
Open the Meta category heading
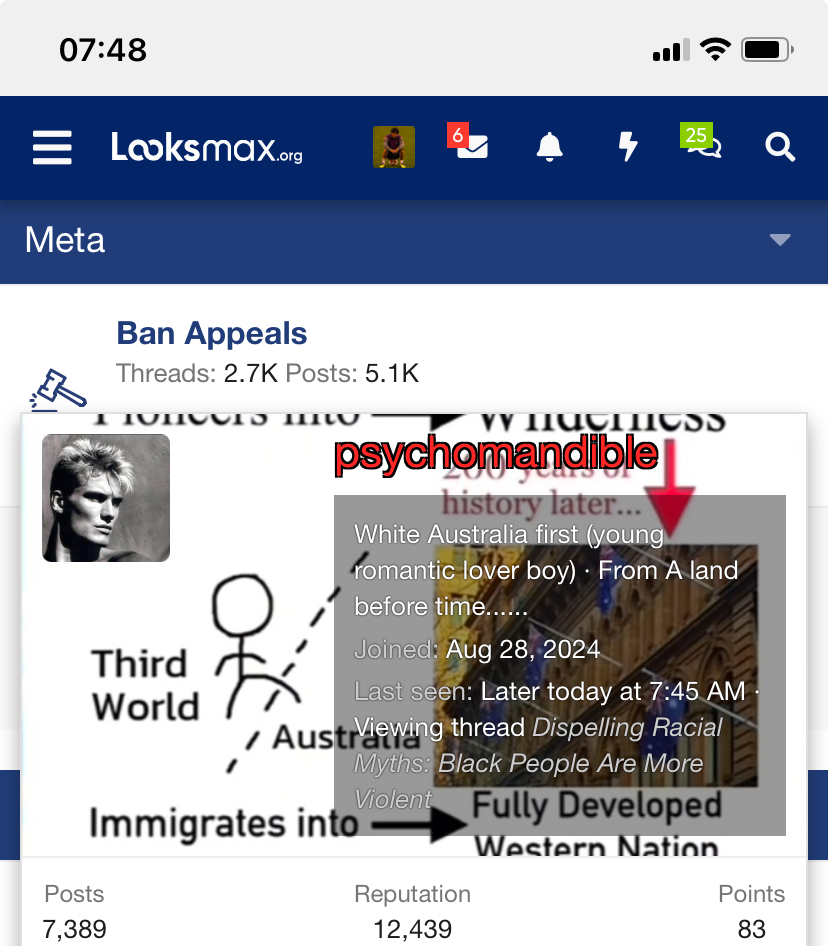65,240
